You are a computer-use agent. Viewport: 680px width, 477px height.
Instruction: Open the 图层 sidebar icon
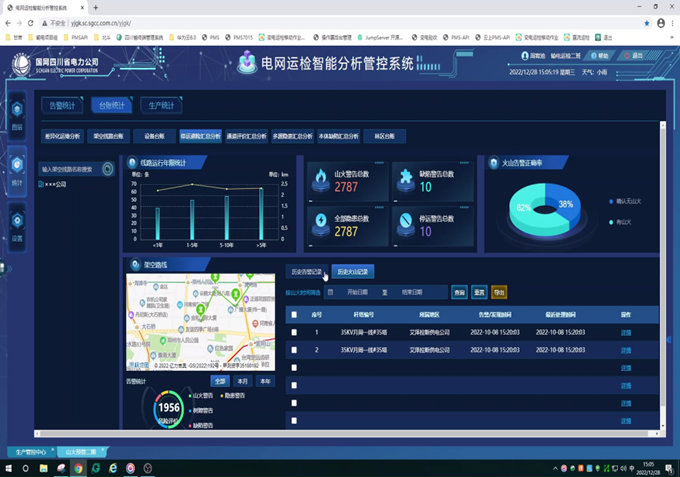point(17,116)
